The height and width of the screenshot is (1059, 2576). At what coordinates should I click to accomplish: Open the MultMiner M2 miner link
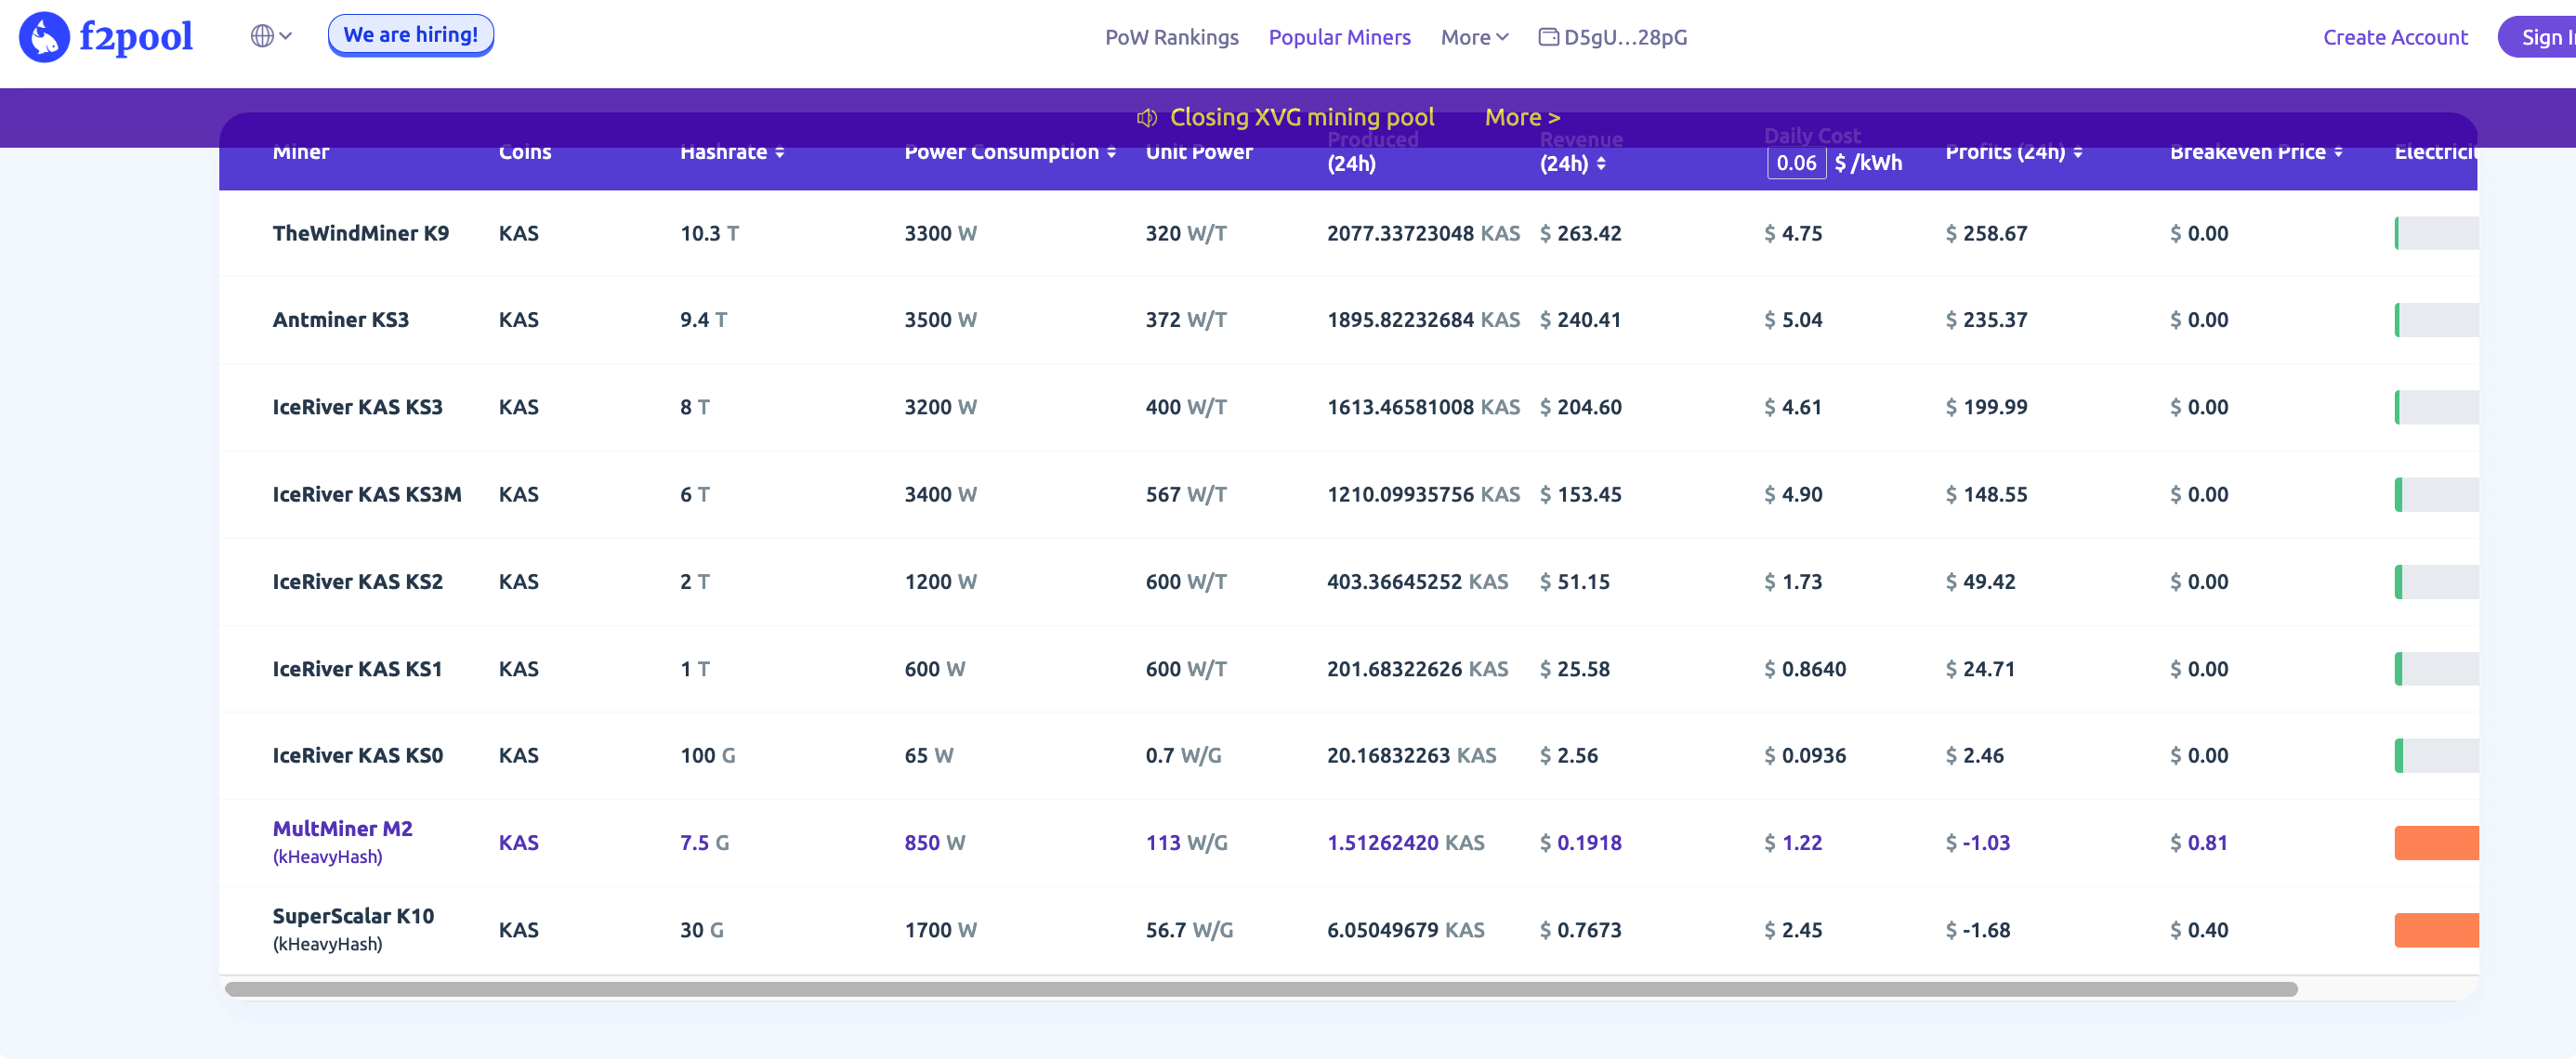342,829
